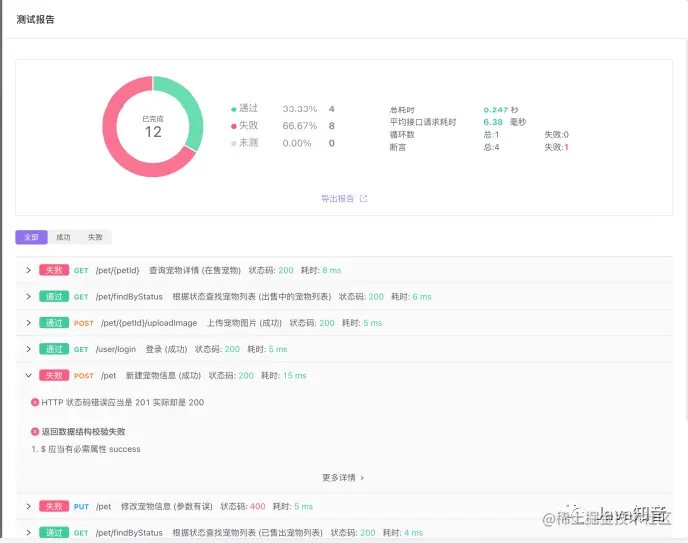Expand the POST uploadImage result row

(29, 323)
